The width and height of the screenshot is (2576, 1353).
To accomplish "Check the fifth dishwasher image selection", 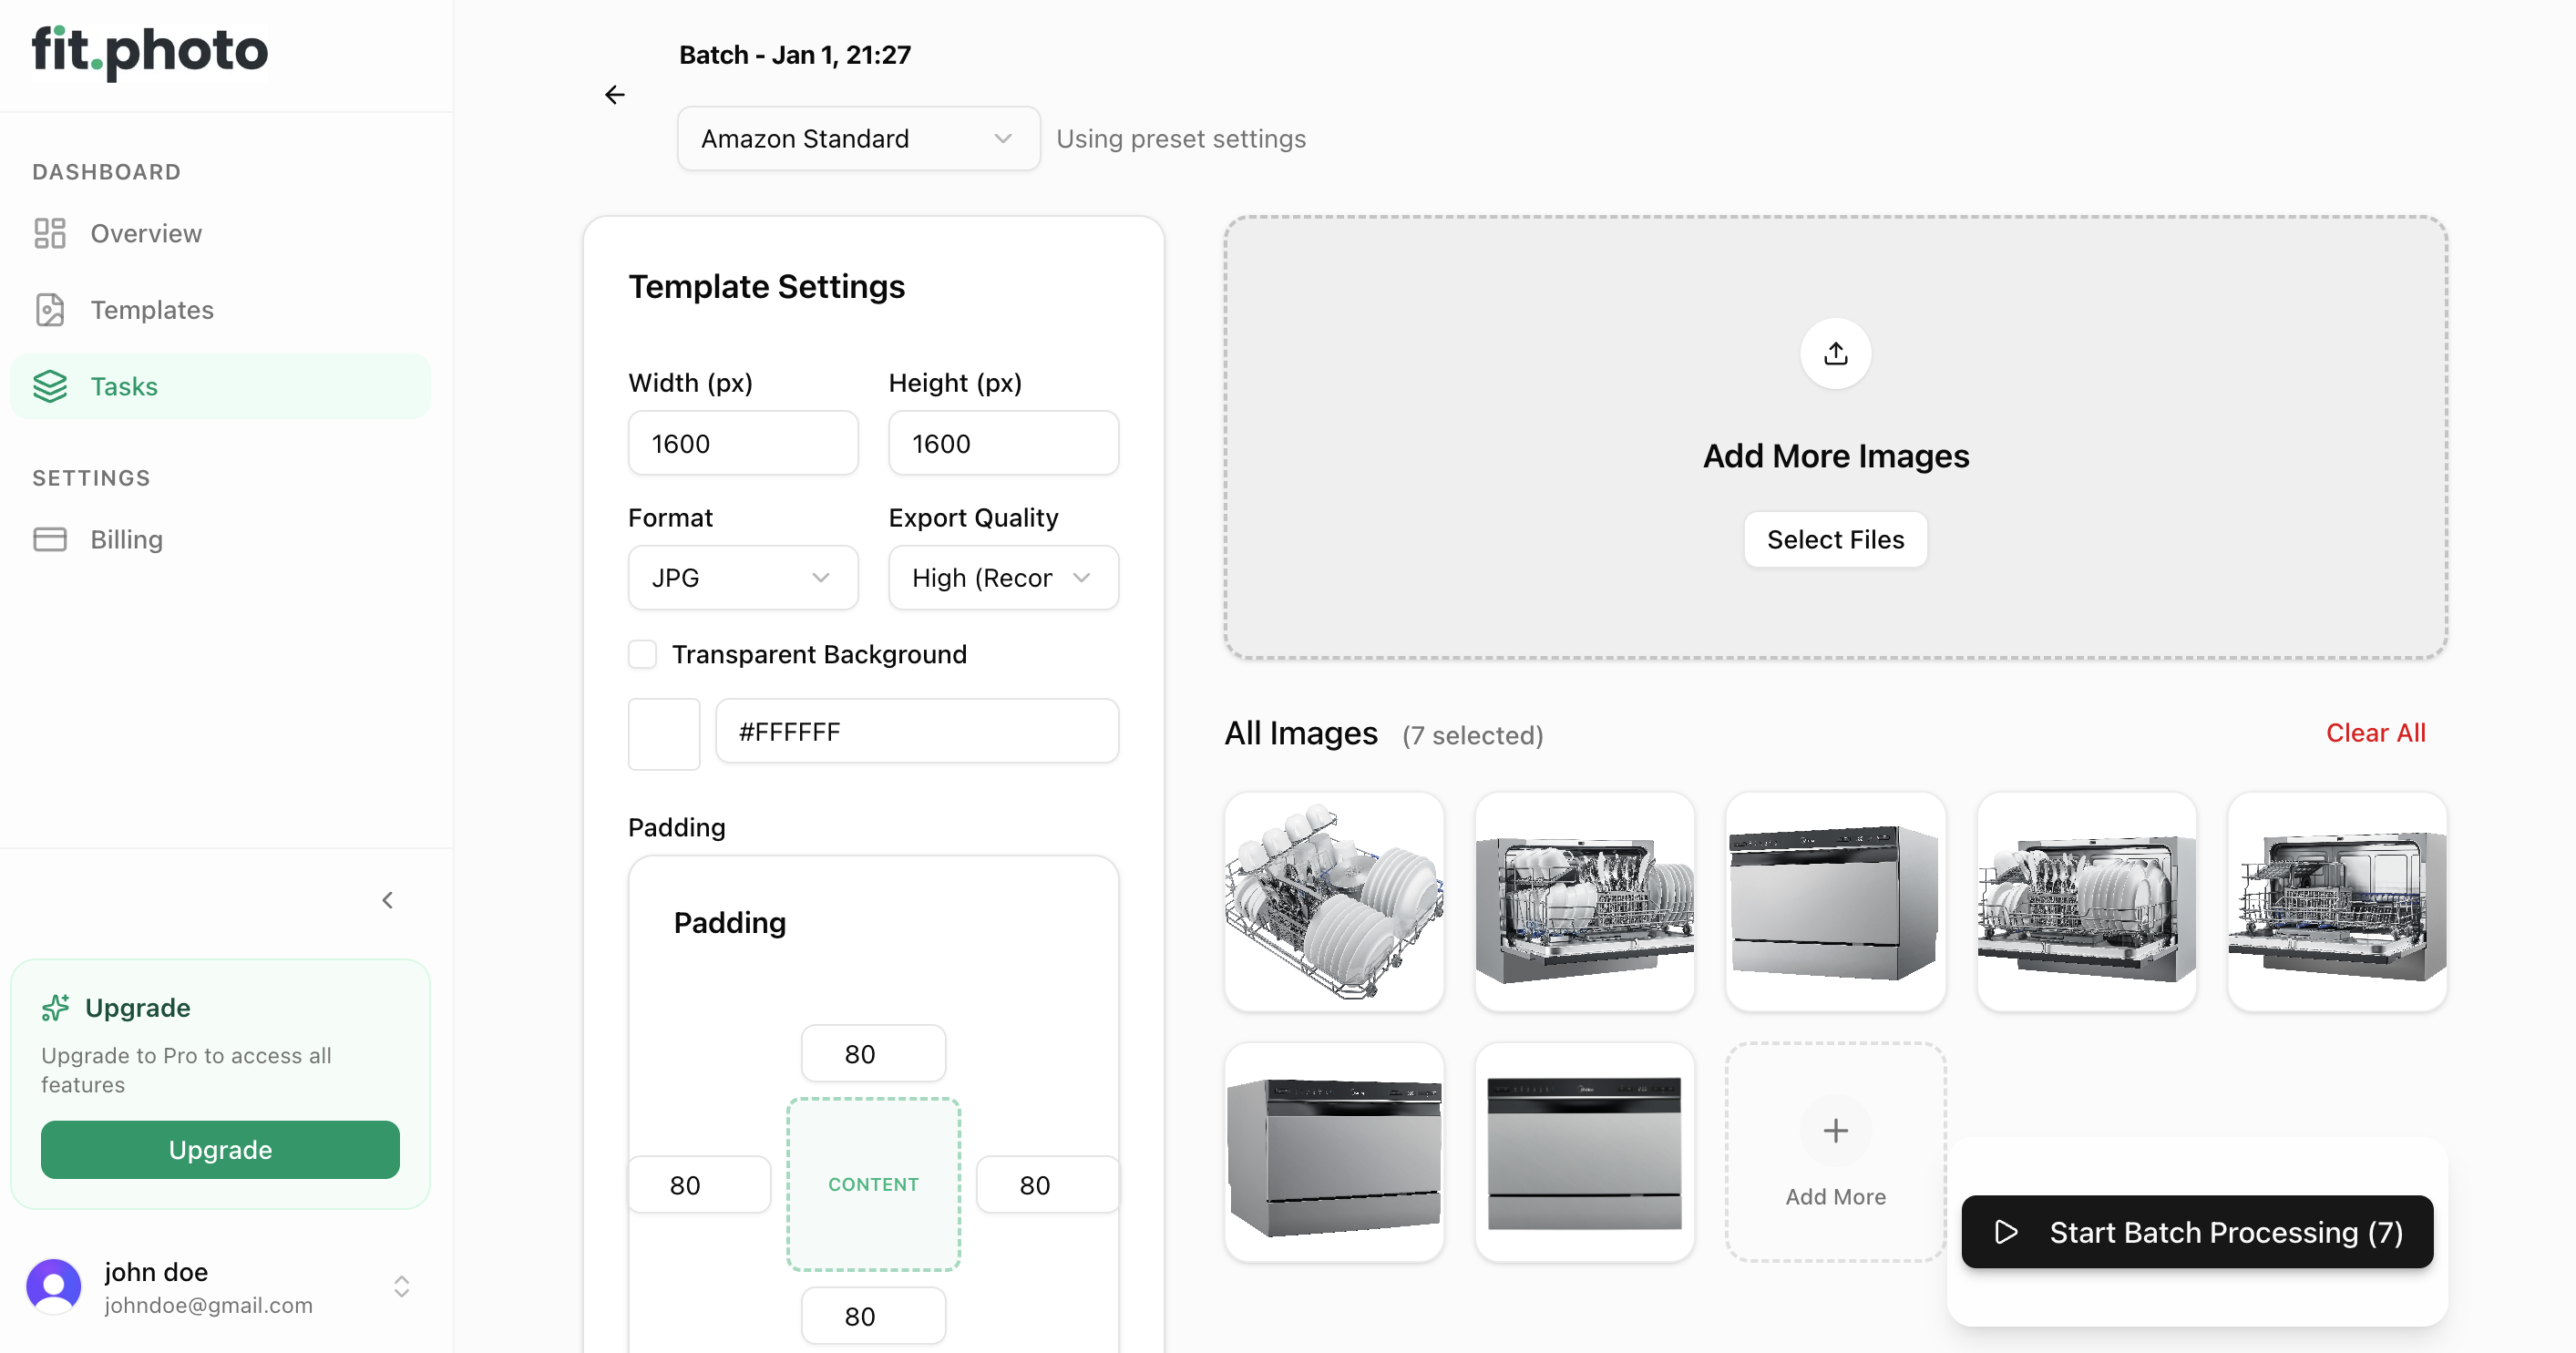I will [x=2337, y=902].
